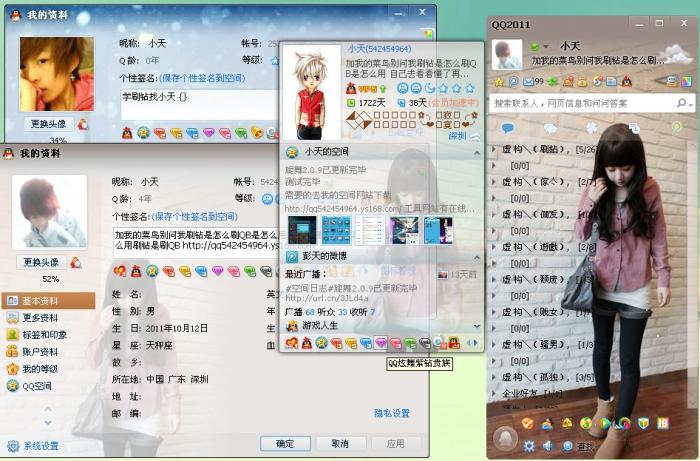
Task: Open the third QZone photo thumbnail
Action: (x=370, y=230)
